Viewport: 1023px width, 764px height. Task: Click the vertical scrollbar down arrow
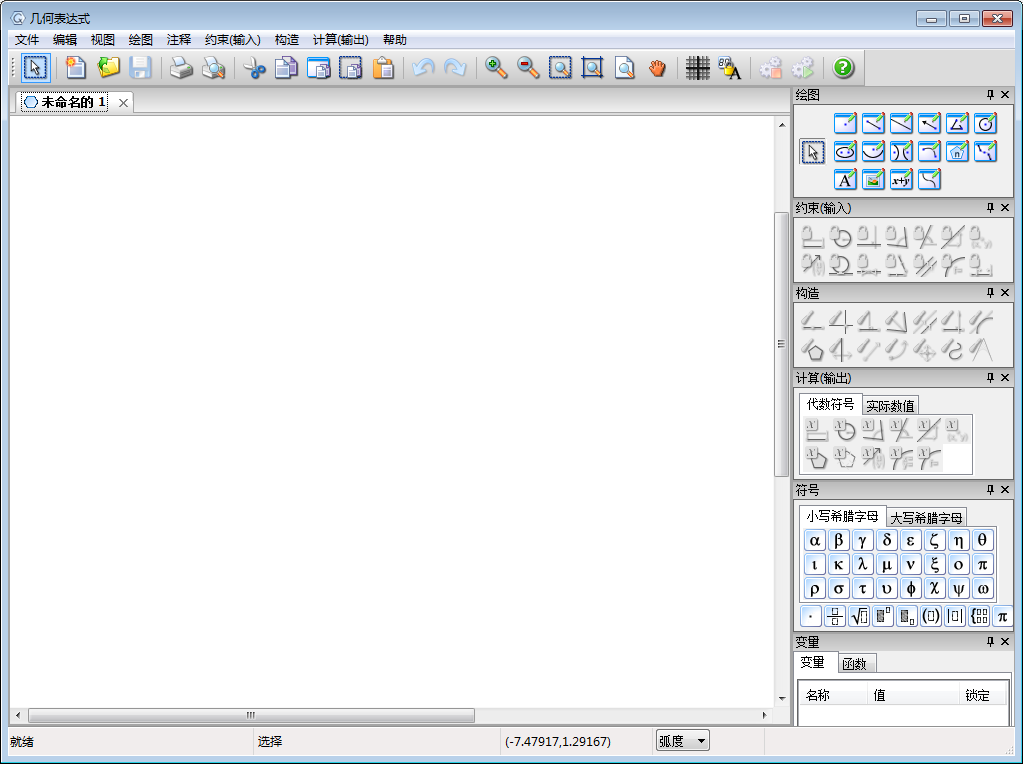(x=782, y=698)
